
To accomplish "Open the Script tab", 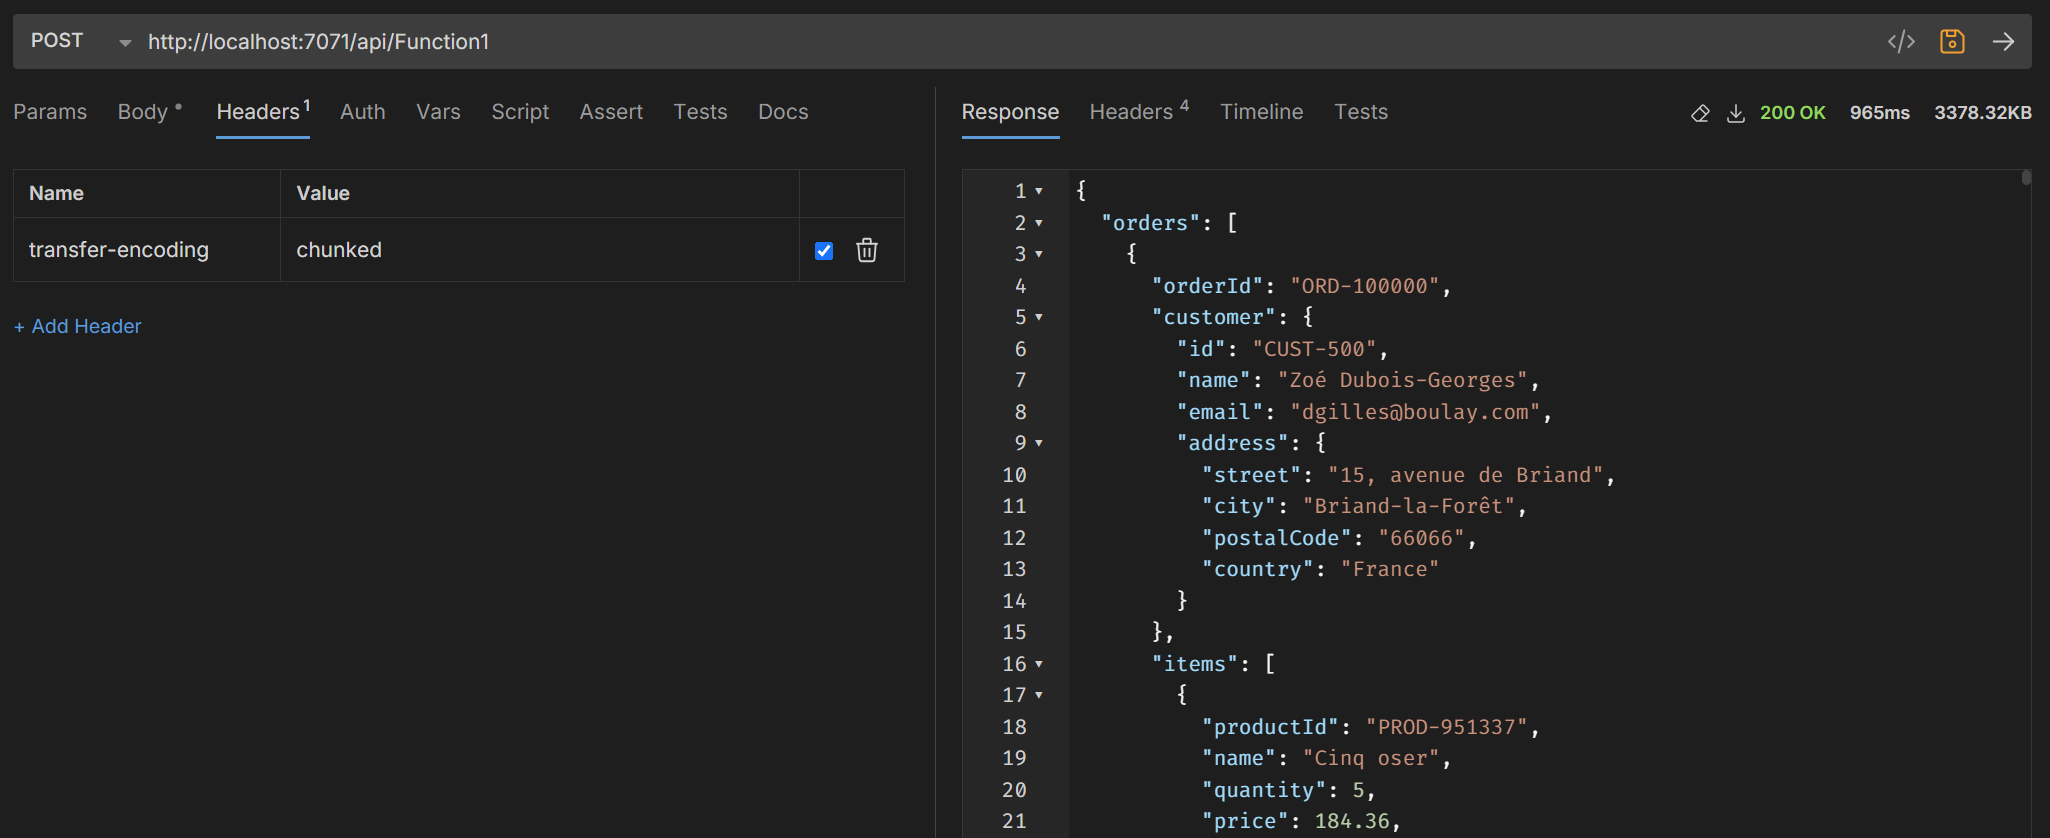I will click(x=520, y=112).
